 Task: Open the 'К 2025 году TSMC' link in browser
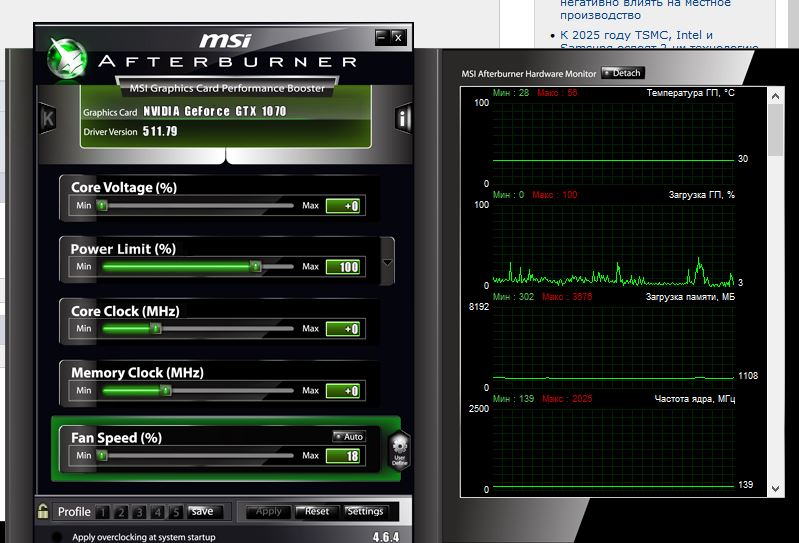click(x=636, y=35)
